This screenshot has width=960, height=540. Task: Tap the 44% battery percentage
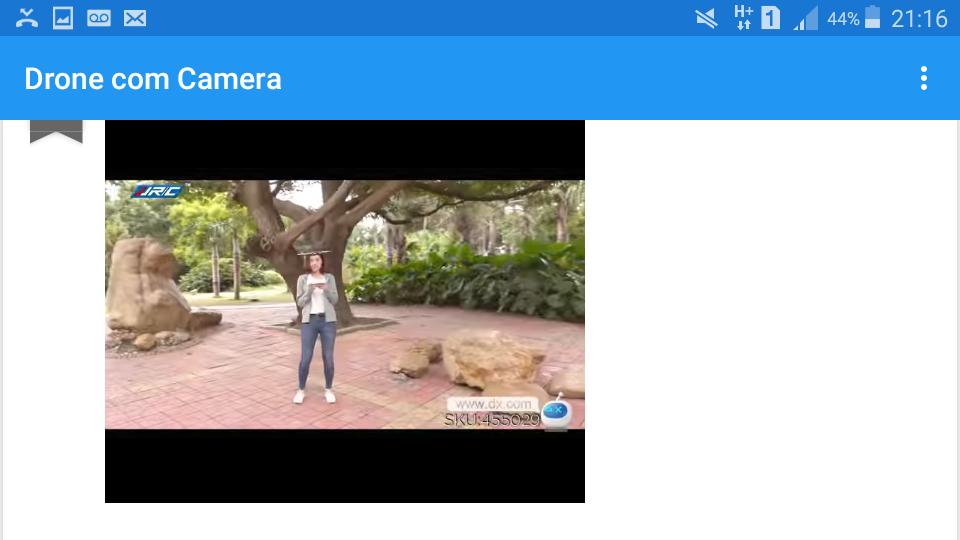(x=844, y=19)
